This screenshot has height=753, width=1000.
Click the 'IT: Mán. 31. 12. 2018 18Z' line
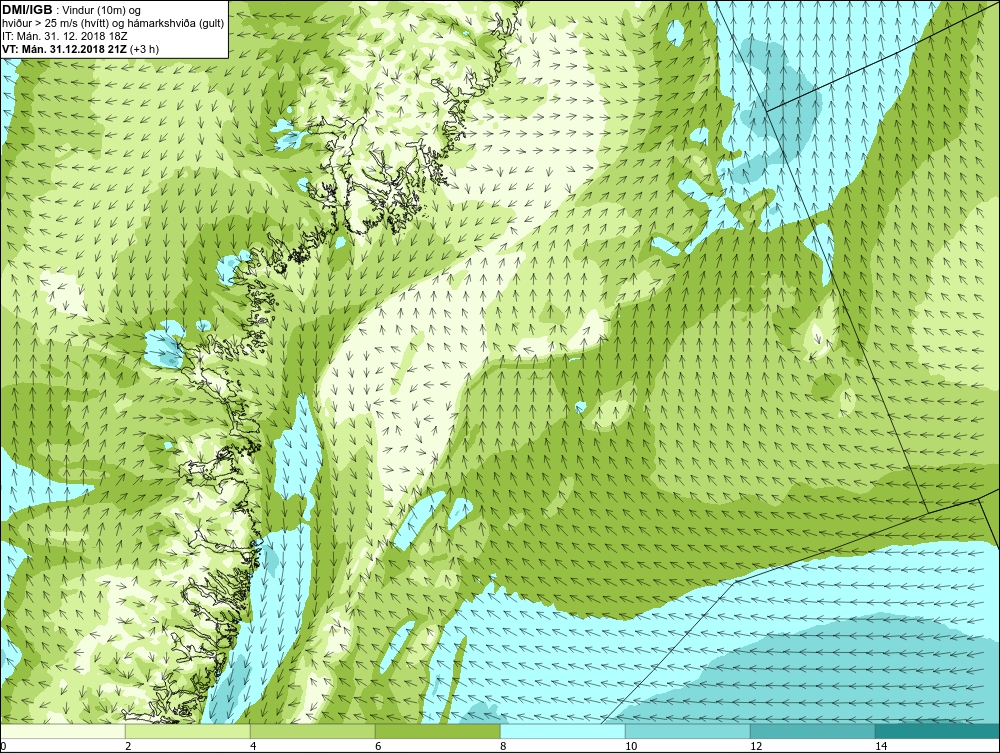point(64,36)
